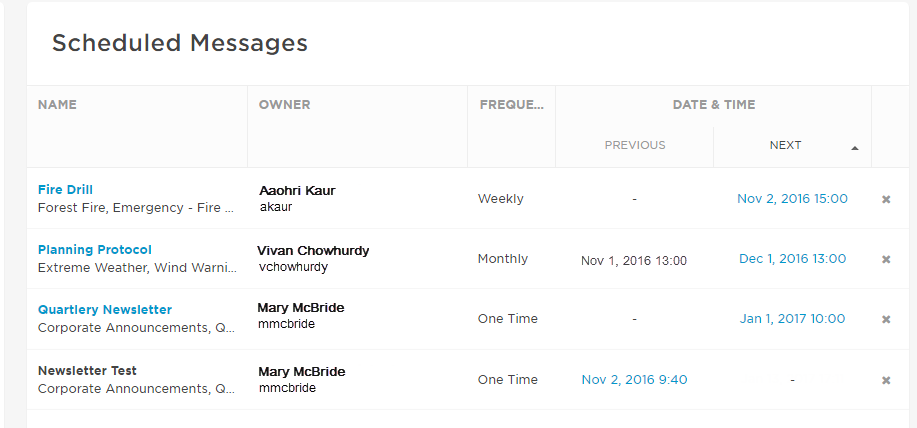Remove the Planning Protocol row
This screenshot has width=917, height=428.
tap(886, 260)
